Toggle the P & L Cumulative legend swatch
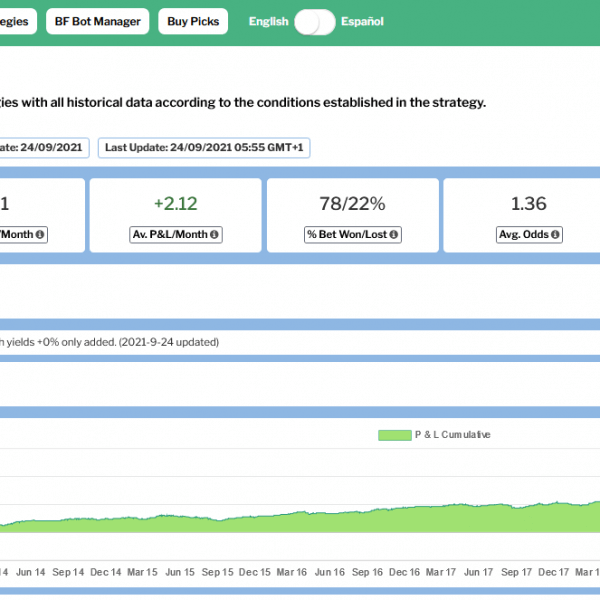The height and width of the screenshot is (600, 600). [x=395, y=435]
